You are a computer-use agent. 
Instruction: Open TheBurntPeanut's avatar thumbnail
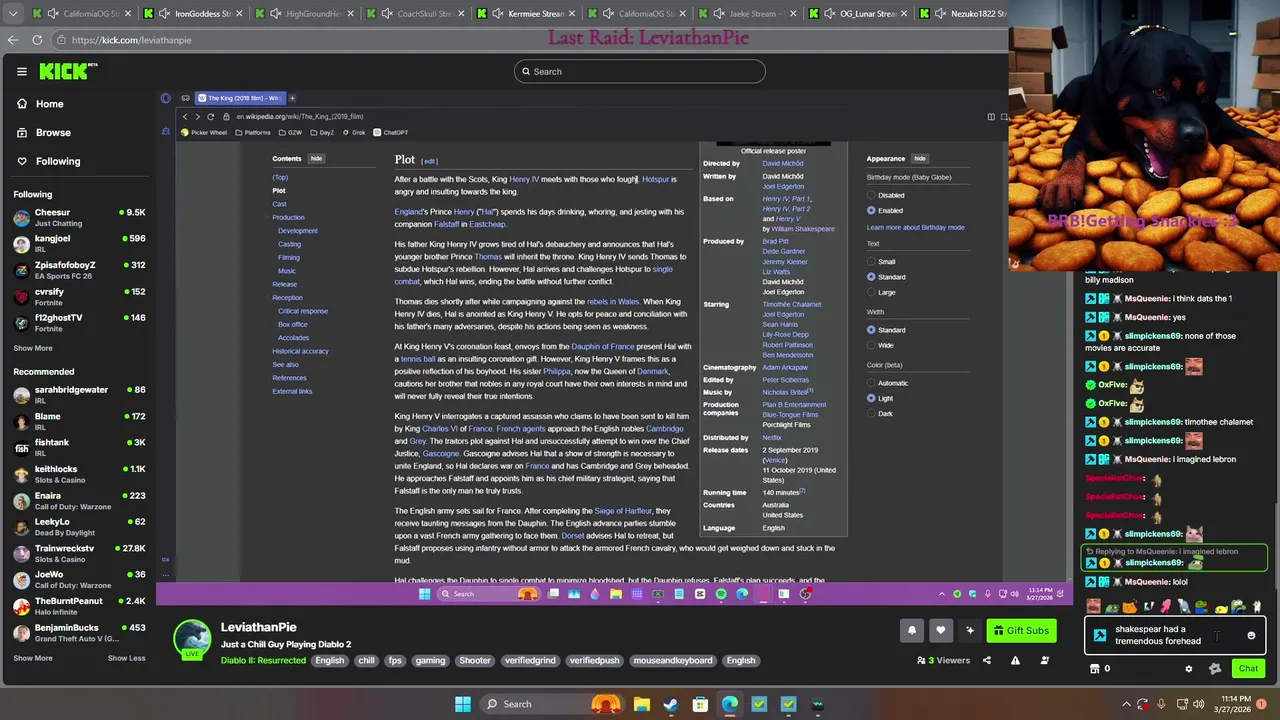click(x=22, y=606)
